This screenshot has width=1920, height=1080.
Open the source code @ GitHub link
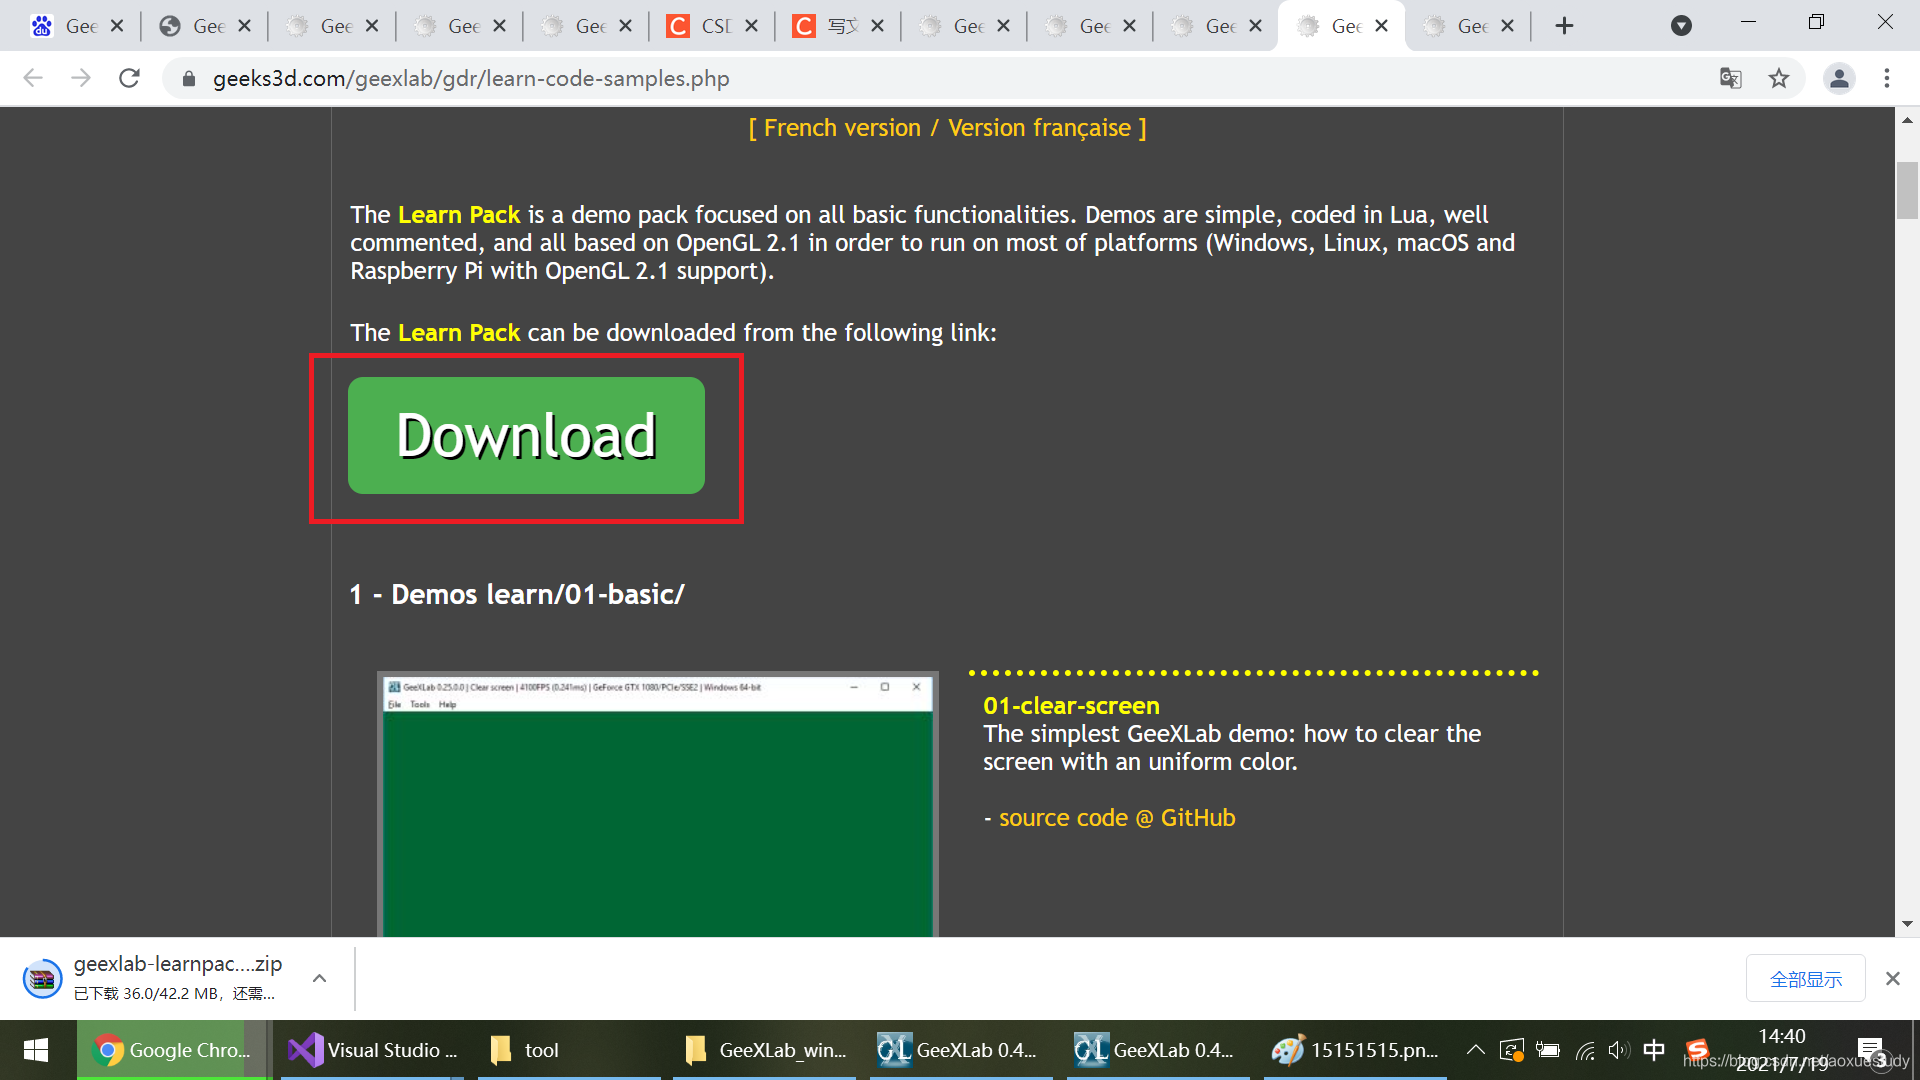1117,818
